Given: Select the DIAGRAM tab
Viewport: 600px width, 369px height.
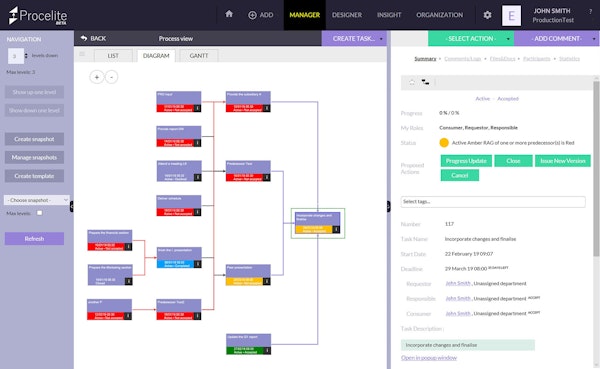Looking at the screenshot, I should pyautogui.click(x=156, y=56).
